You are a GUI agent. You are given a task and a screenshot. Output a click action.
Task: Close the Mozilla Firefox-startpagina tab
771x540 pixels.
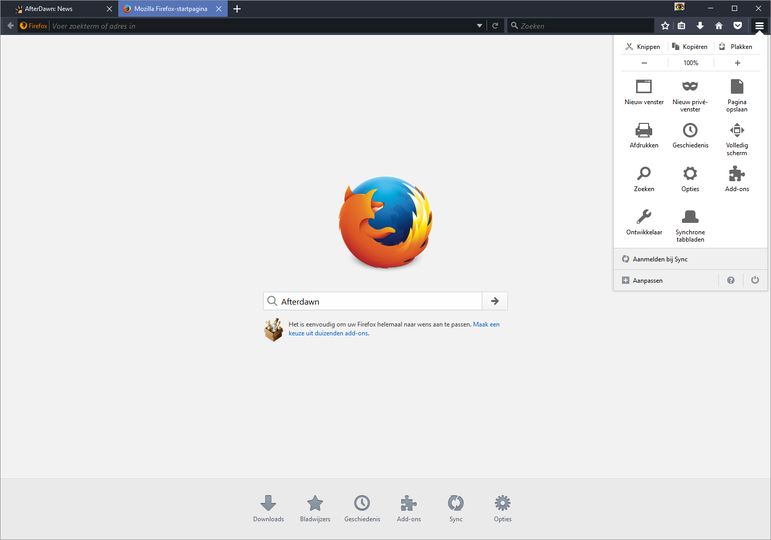(219, 9)
